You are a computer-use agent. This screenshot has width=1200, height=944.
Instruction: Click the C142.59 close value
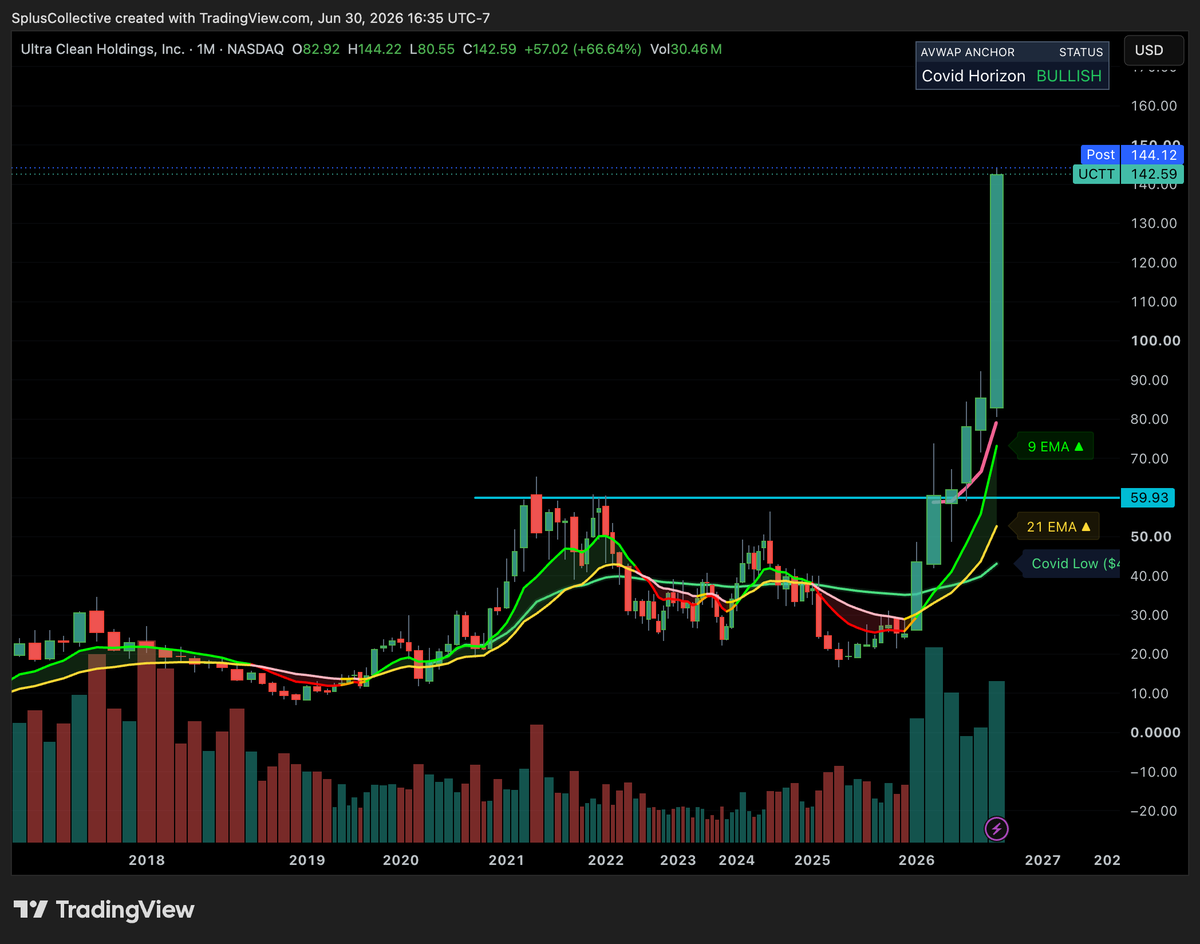click(488, 49)
